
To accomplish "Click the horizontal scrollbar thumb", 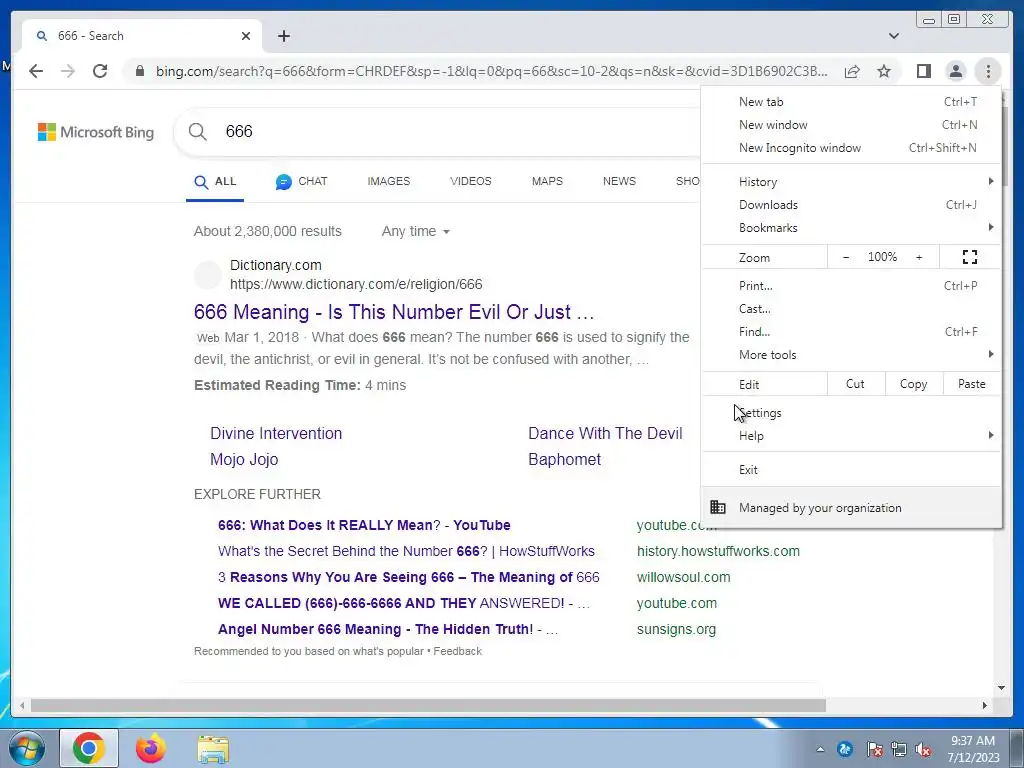I will tap(428, 705).
